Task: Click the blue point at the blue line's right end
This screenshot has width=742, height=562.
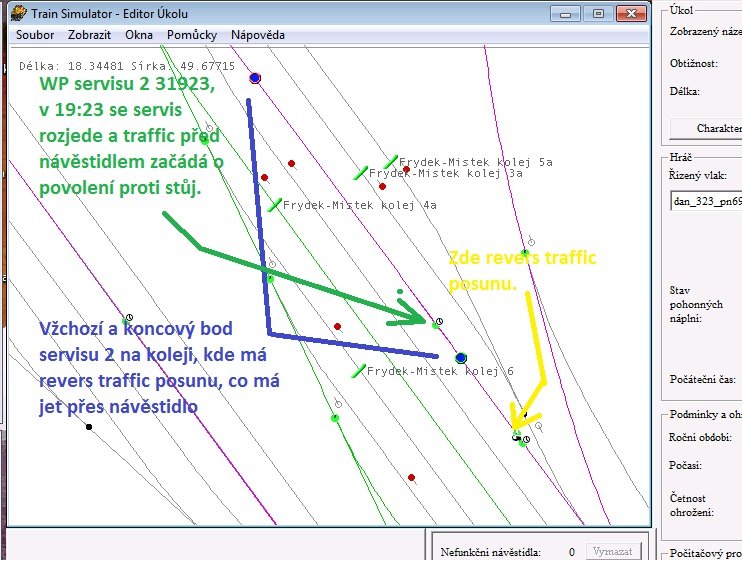Action: tap(460, 357)
